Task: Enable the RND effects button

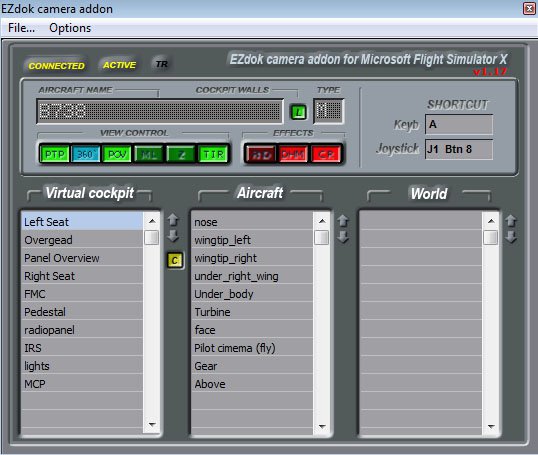Action: (261, 154)
